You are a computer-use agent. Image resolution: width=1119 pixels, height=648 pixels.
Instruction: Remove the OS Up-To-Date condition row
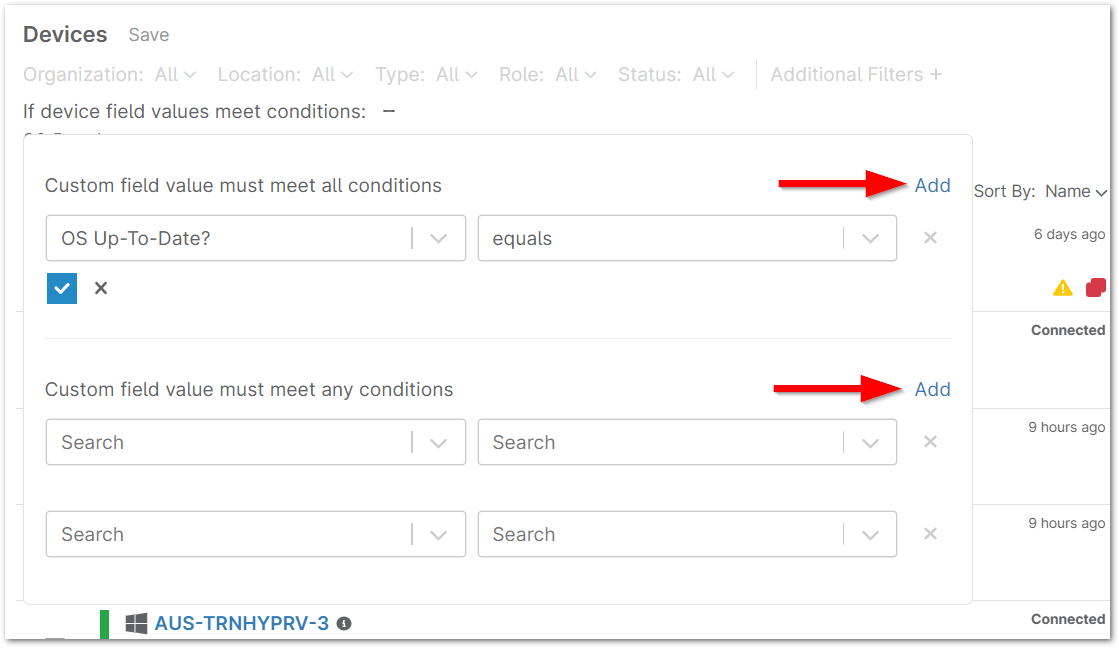pos(930,238)
